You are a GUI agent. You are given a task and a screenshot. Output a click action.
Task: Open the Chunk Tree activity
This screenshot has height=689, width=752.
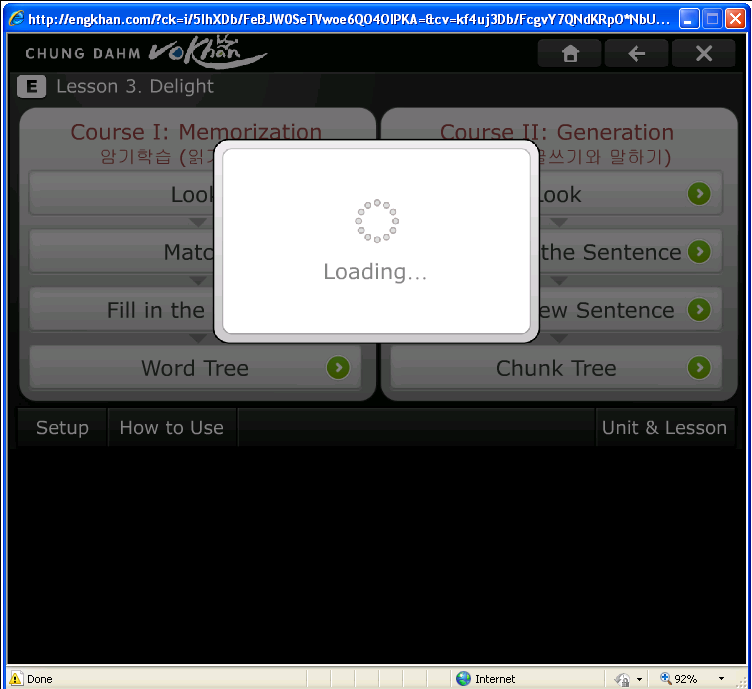coord(556,368)
